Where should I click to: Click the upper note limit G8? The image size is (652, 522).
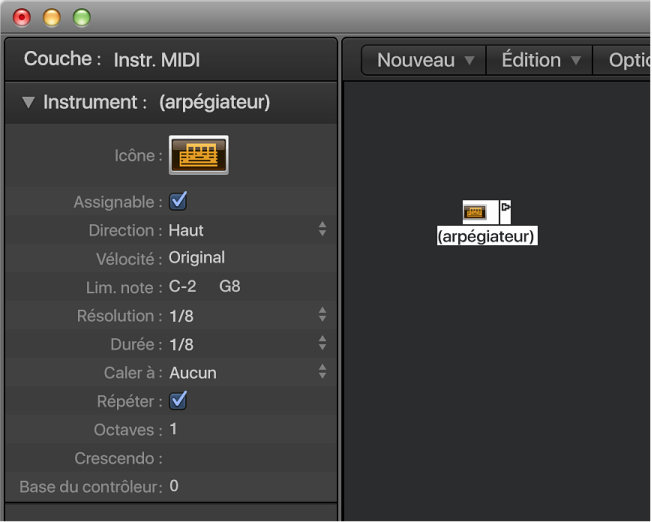point(230,287)
